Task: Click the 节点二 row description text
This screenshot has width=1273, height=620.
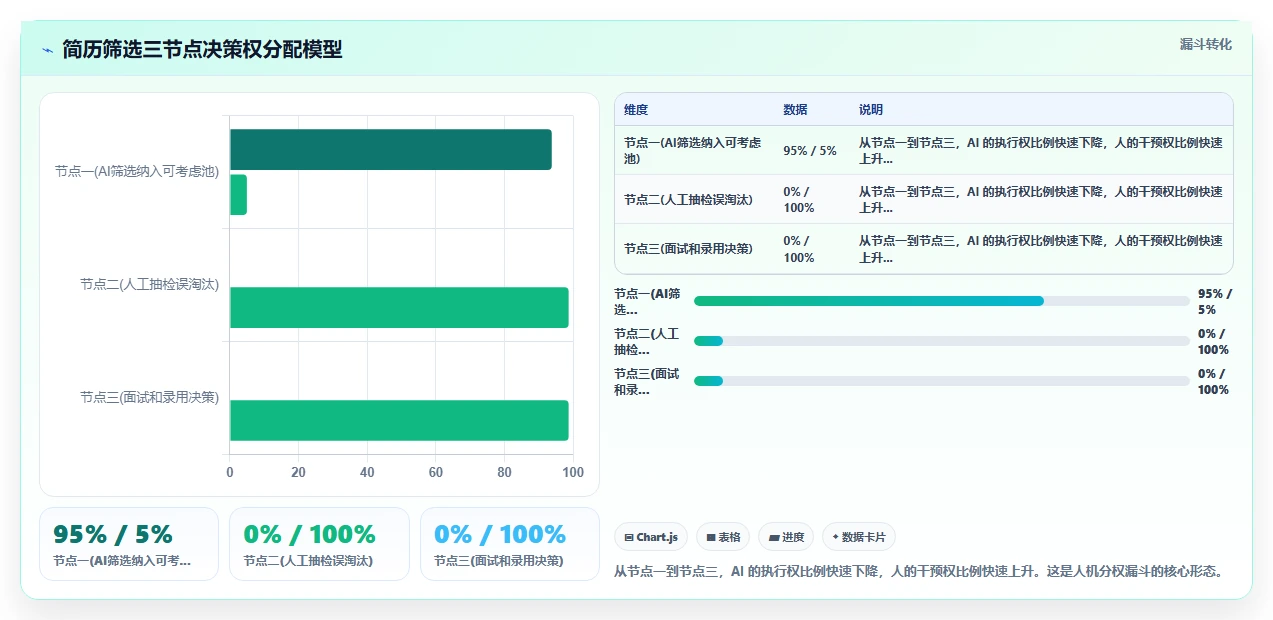Action: pos(1040,200)
